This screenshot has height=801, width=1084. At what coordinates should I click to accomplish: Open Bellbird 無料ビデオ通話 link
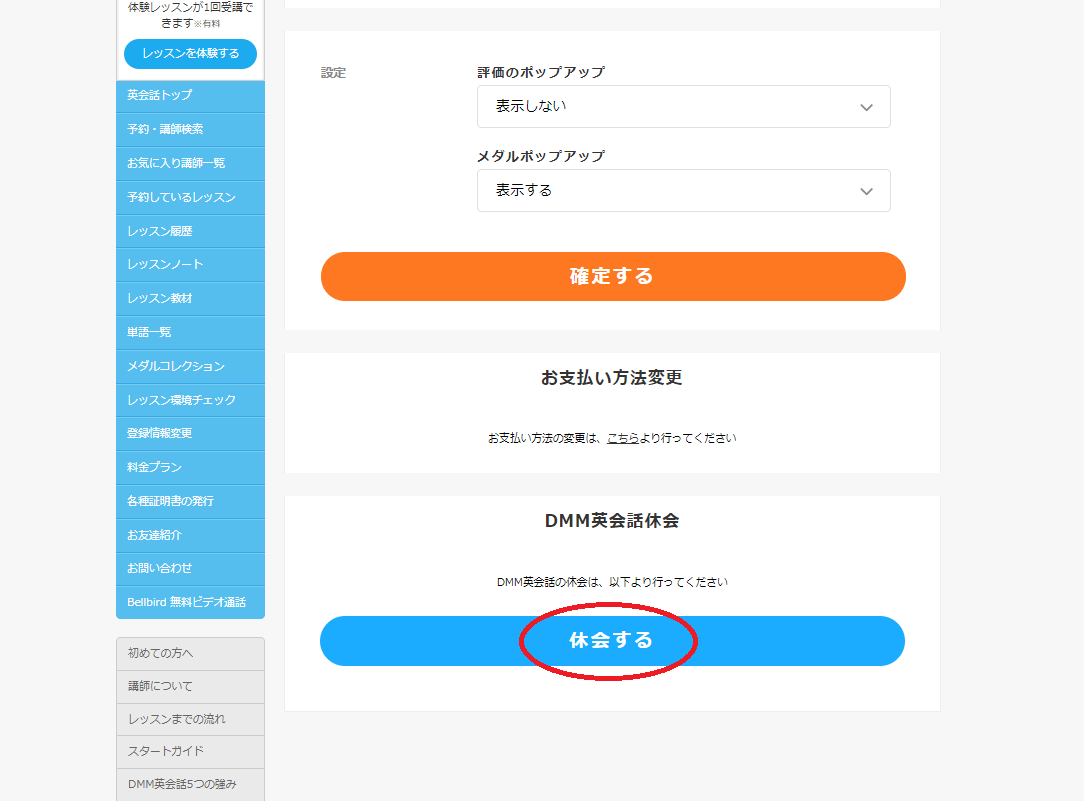tap(189, 602)
